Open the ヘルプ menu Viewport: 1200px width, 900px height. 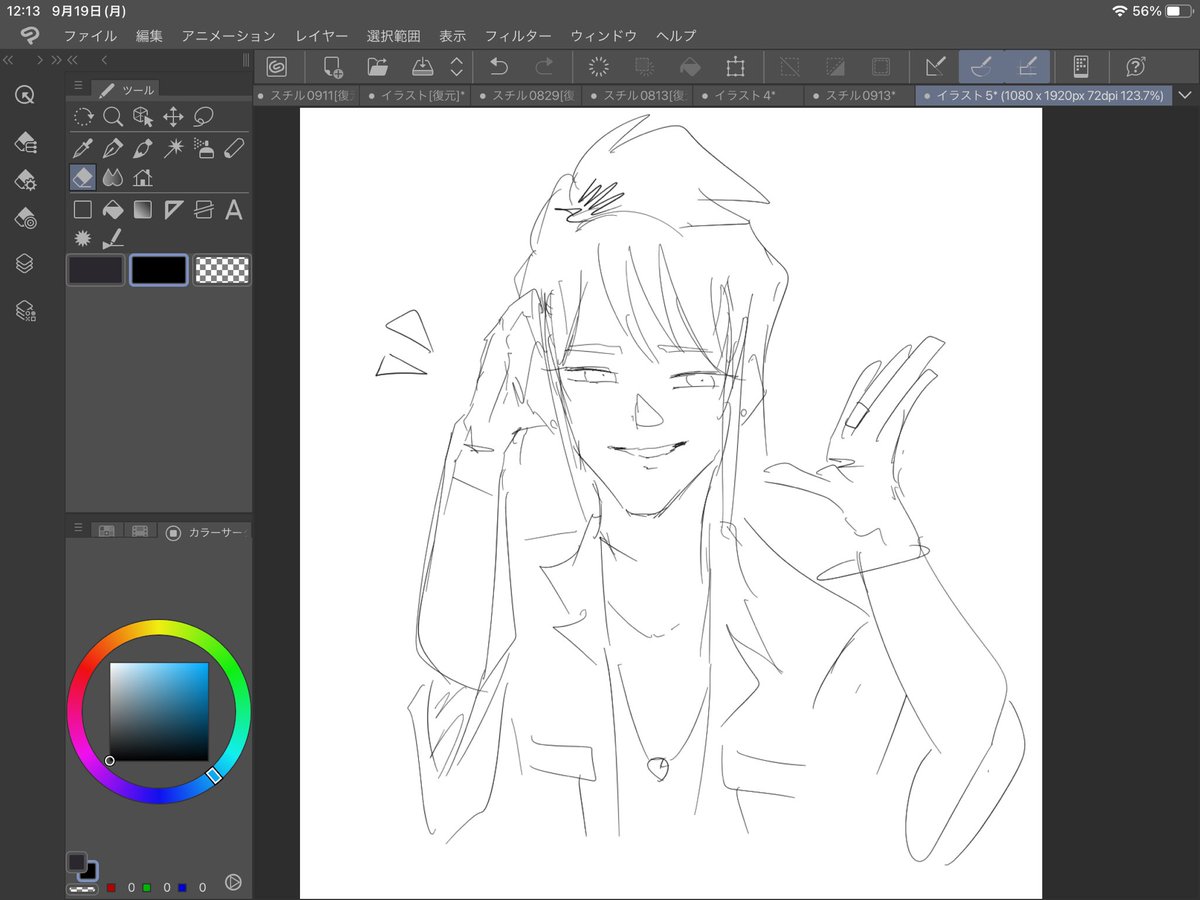tap(676, 35)
